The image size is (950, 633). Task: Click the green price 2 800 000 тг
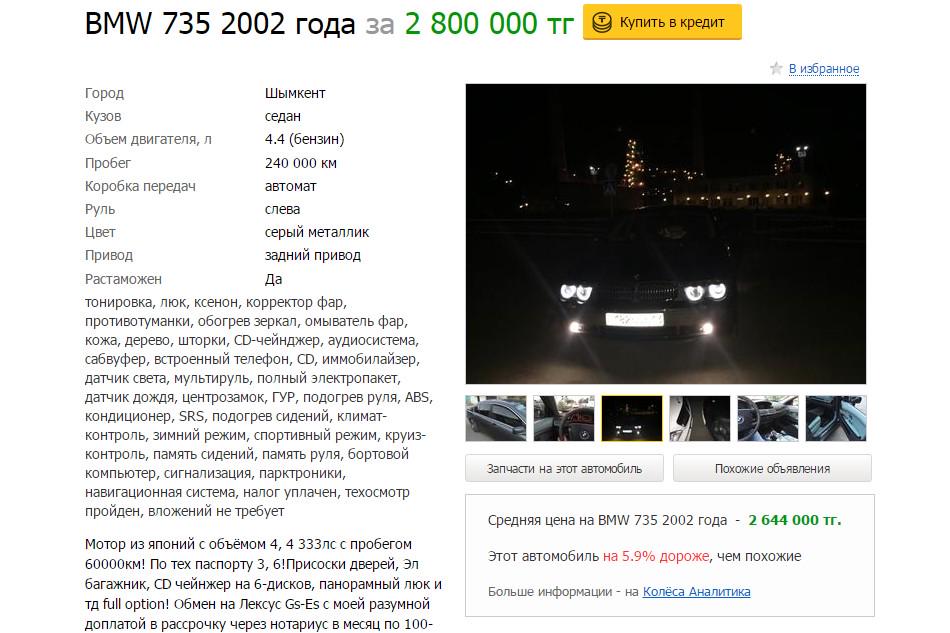pyautogui.click(x=489, y=24)
